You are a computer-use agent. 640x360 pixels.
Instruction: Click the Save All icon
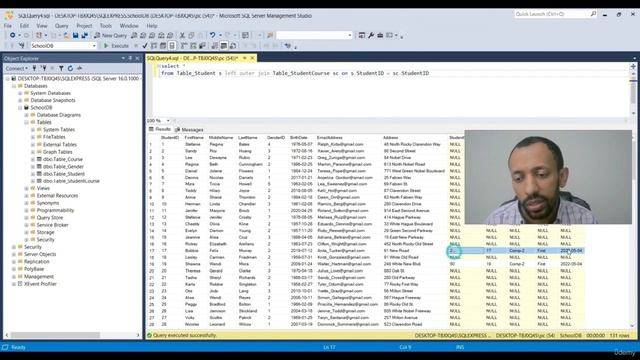(x=84, y=36)
